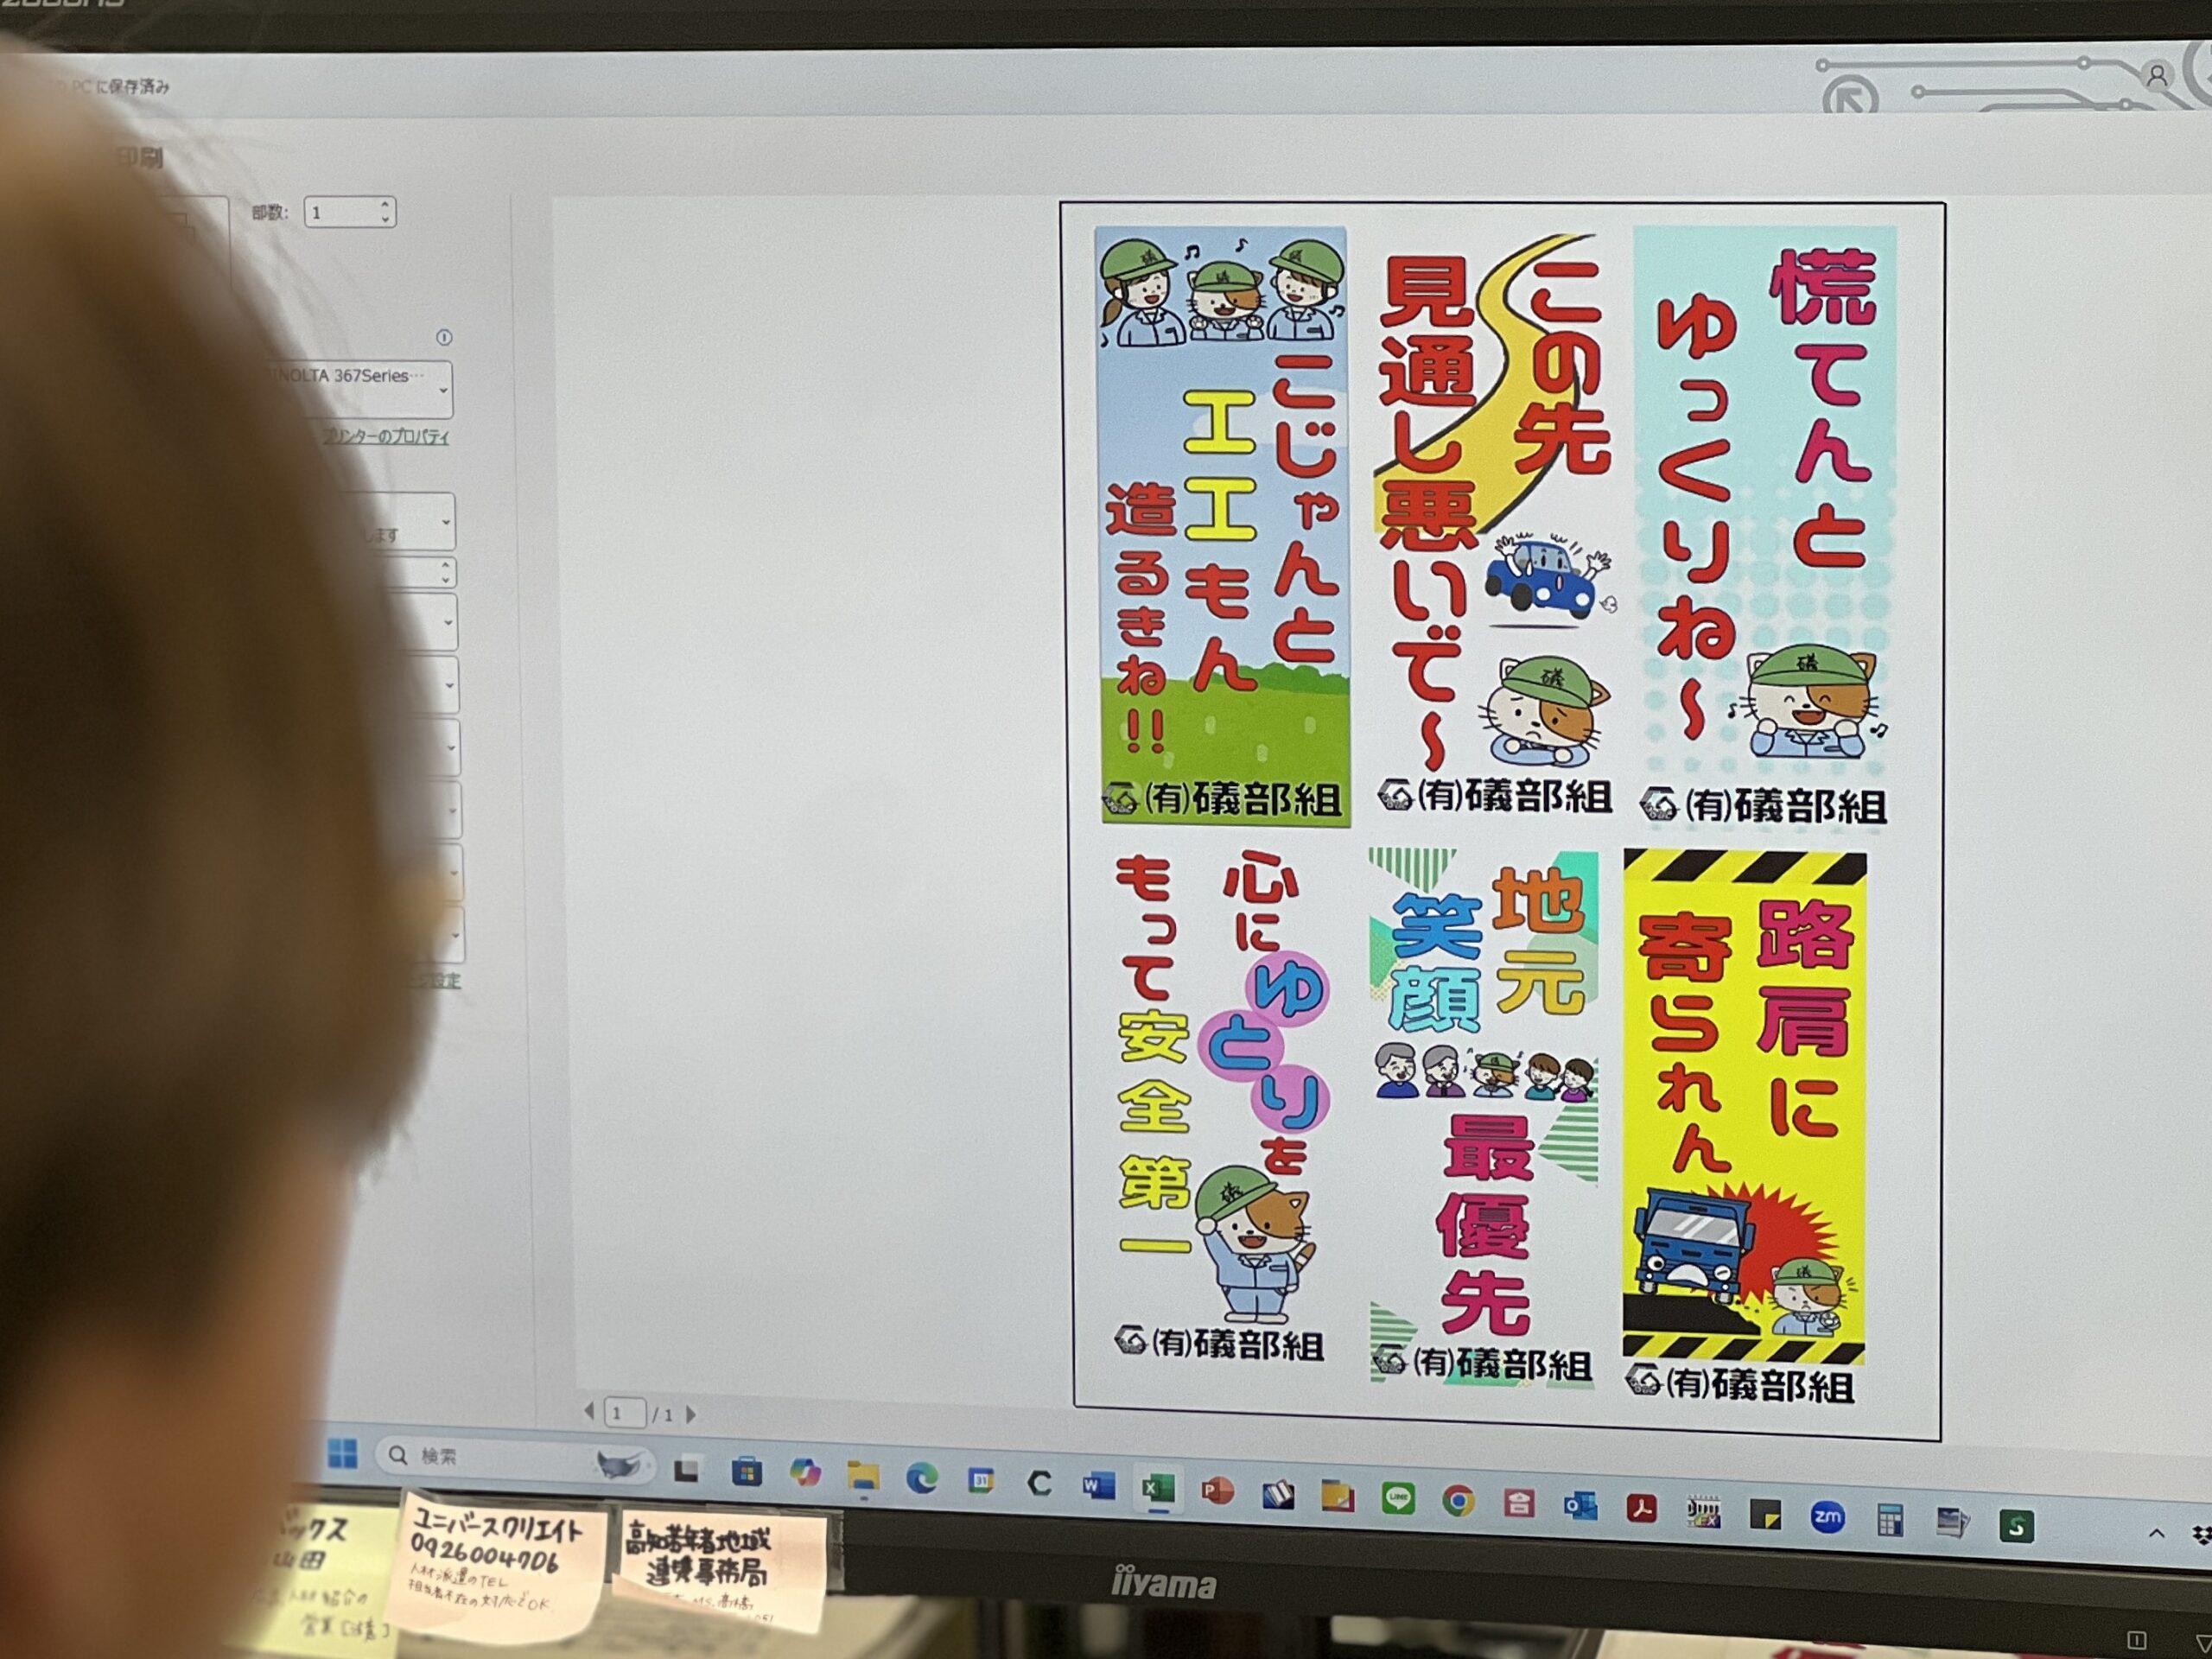Open the calendar app showing 31

pyautogui.click(x=980, y=1481)
